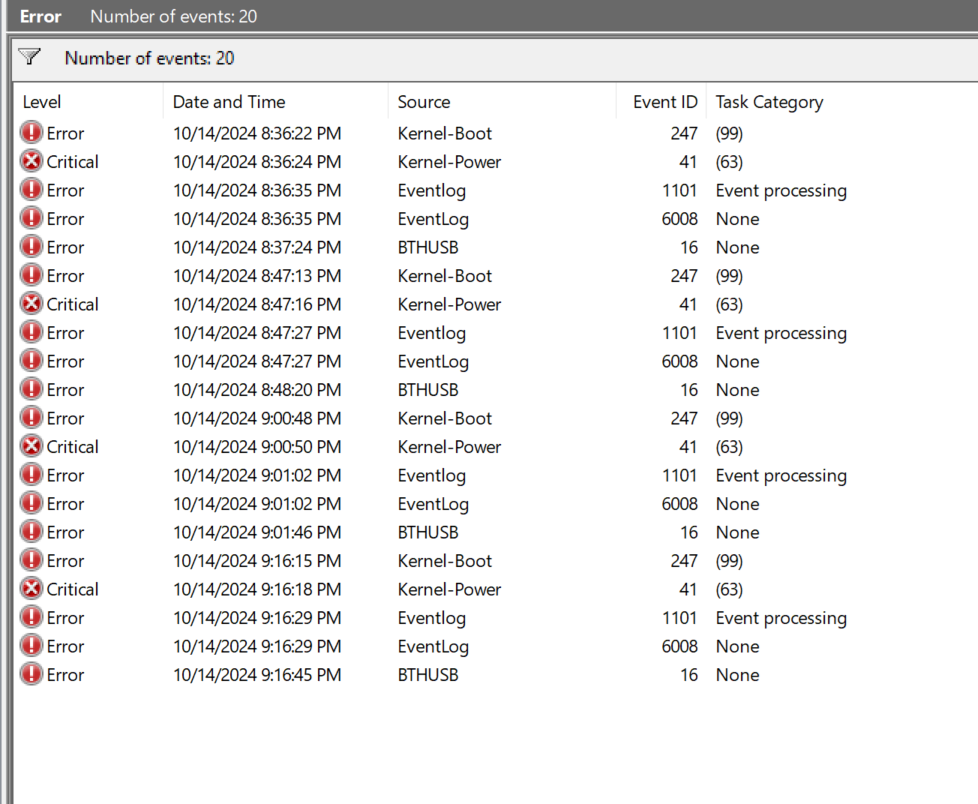
Task: Click the 'Error' view title in header bar
Action: pos(41,16)
